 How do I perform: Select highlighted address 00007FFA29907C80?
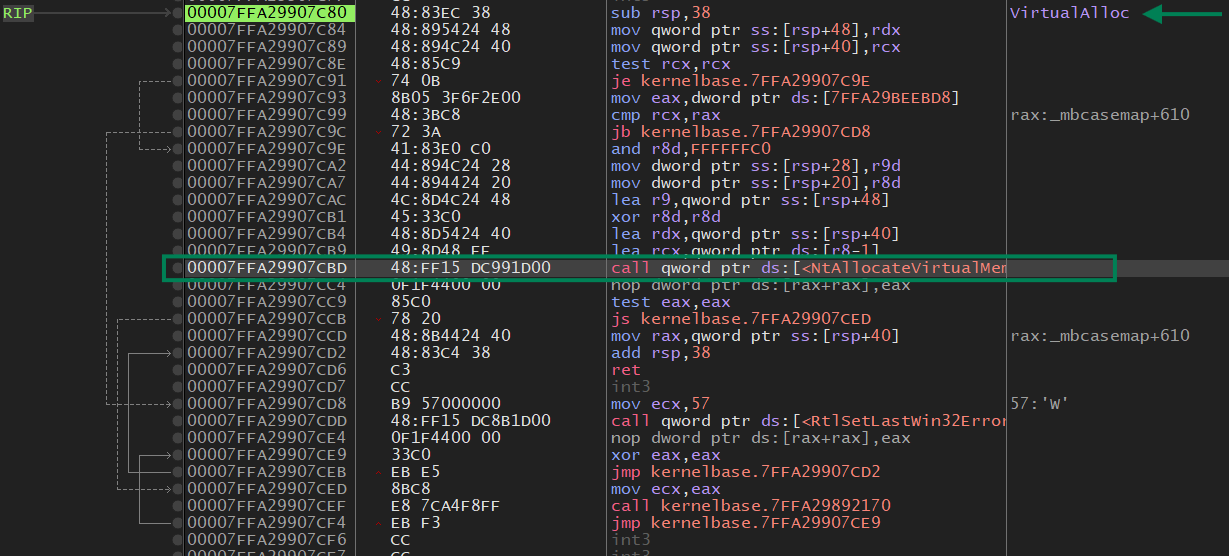click(x=267, y=13)
